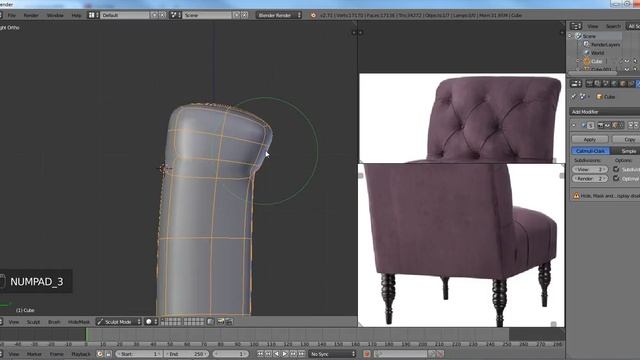
Task: Open the File menu
Action: [x=11, y=15]
